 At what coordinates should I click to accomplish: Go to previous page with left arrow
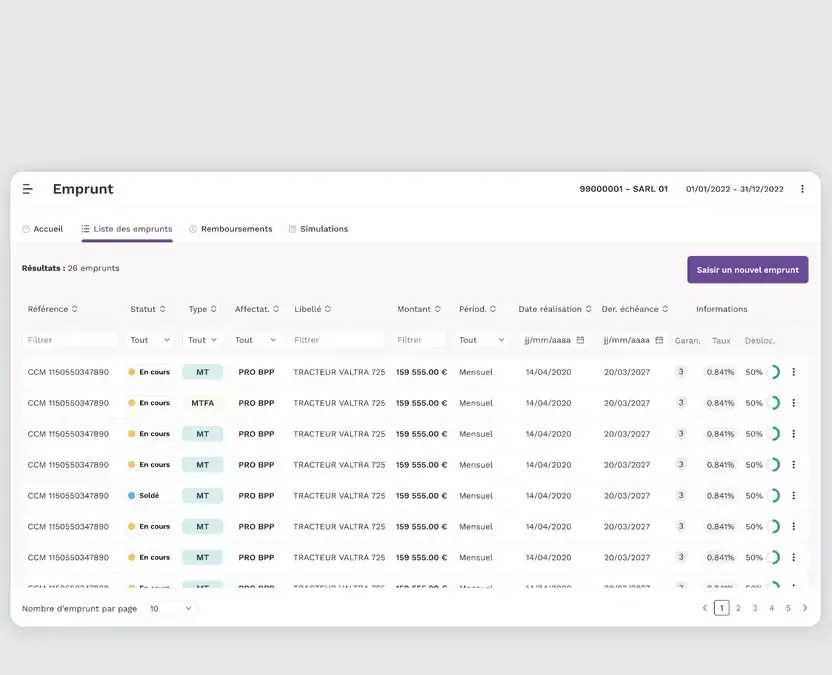(x=705, y=608)
